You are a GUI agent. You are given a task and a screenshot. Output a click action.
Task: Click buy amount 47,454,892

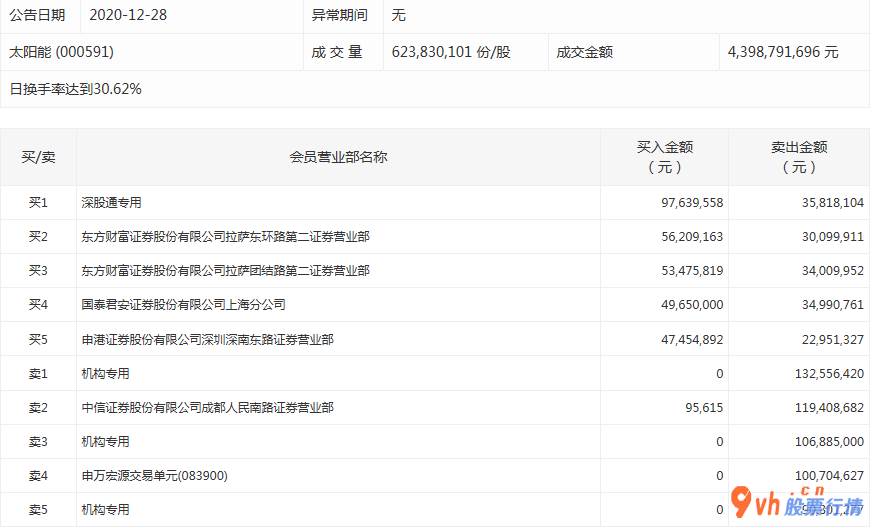pyautogui.click(x=692, y=339)
